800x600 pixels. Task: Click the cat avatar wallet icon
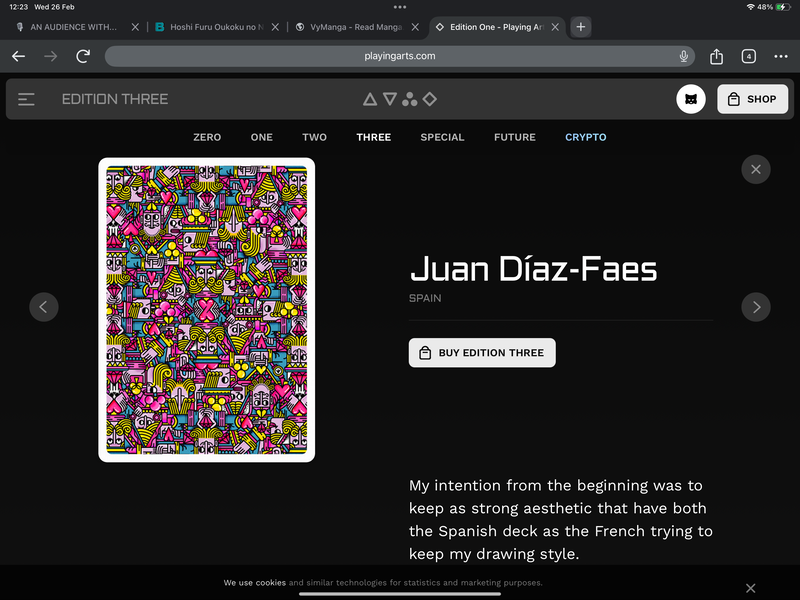(691, 99)
